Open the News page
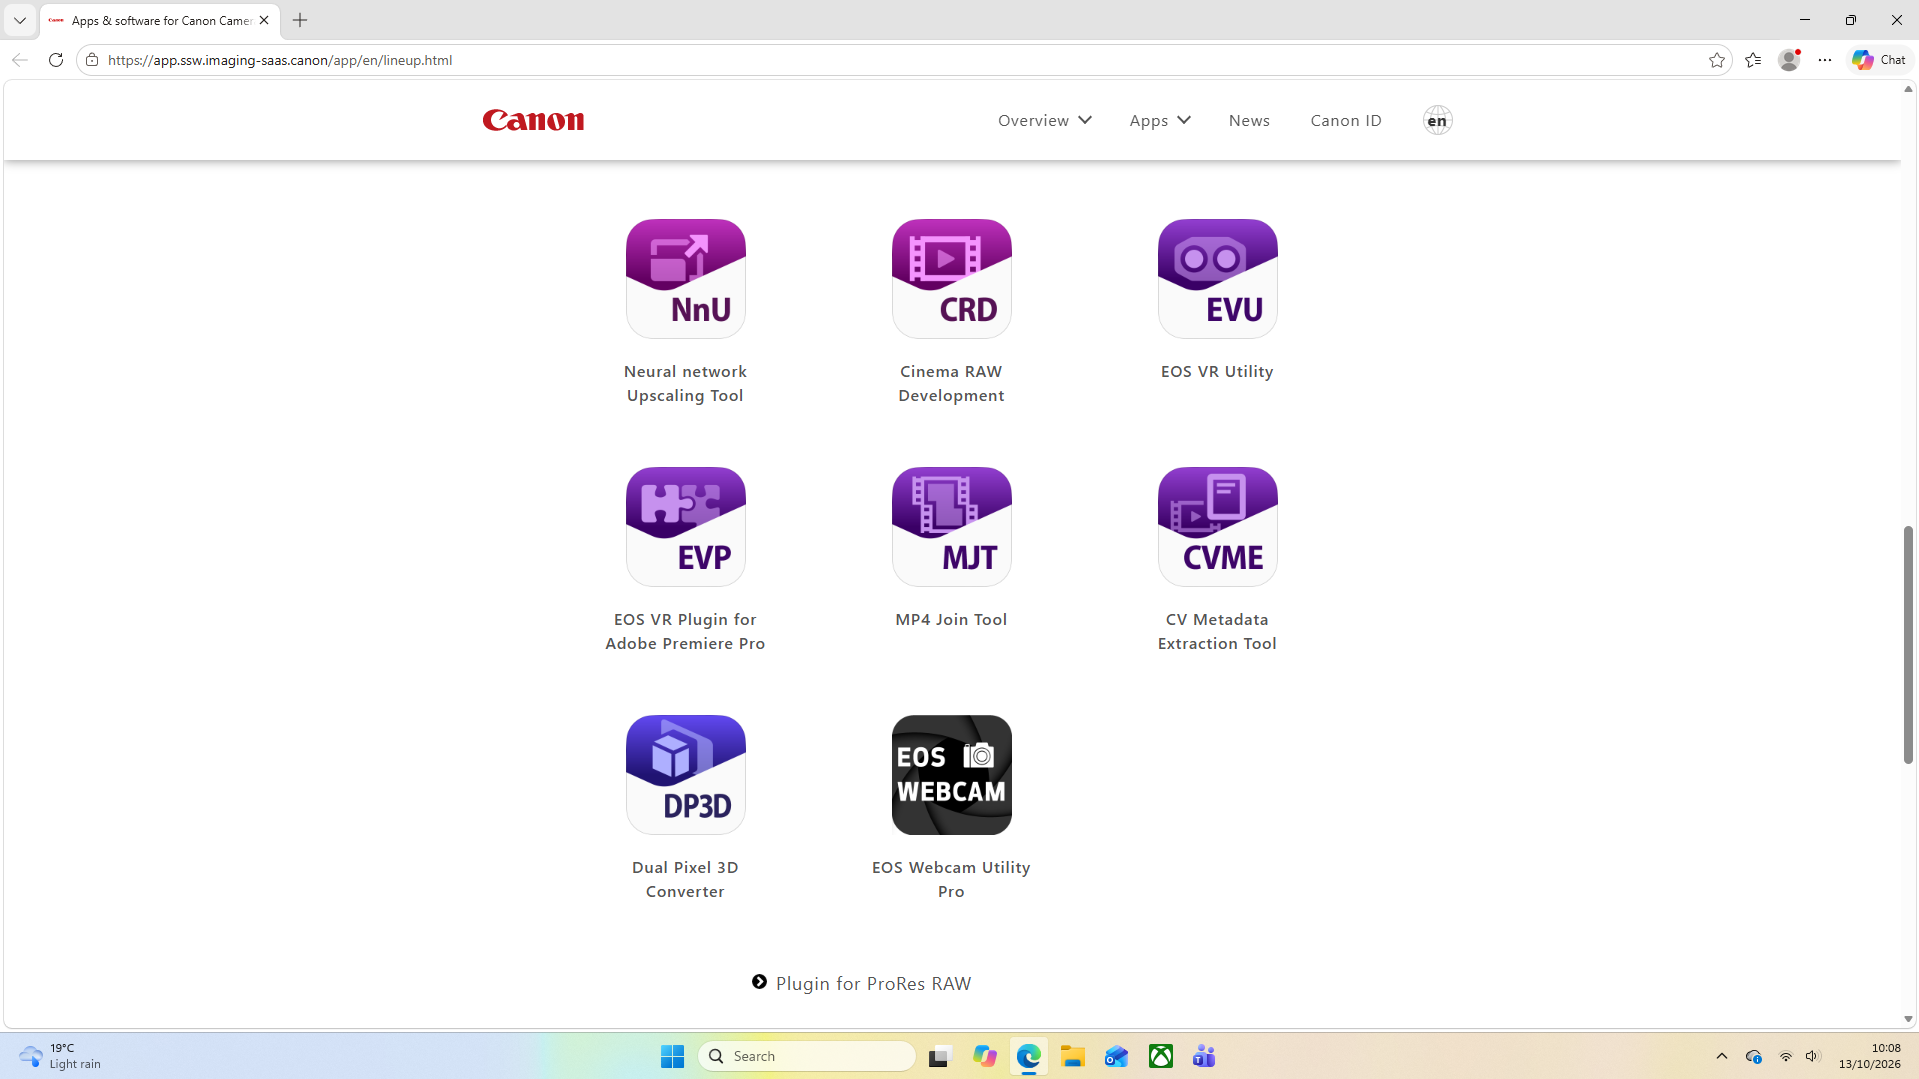 (x=1249, y=120)
